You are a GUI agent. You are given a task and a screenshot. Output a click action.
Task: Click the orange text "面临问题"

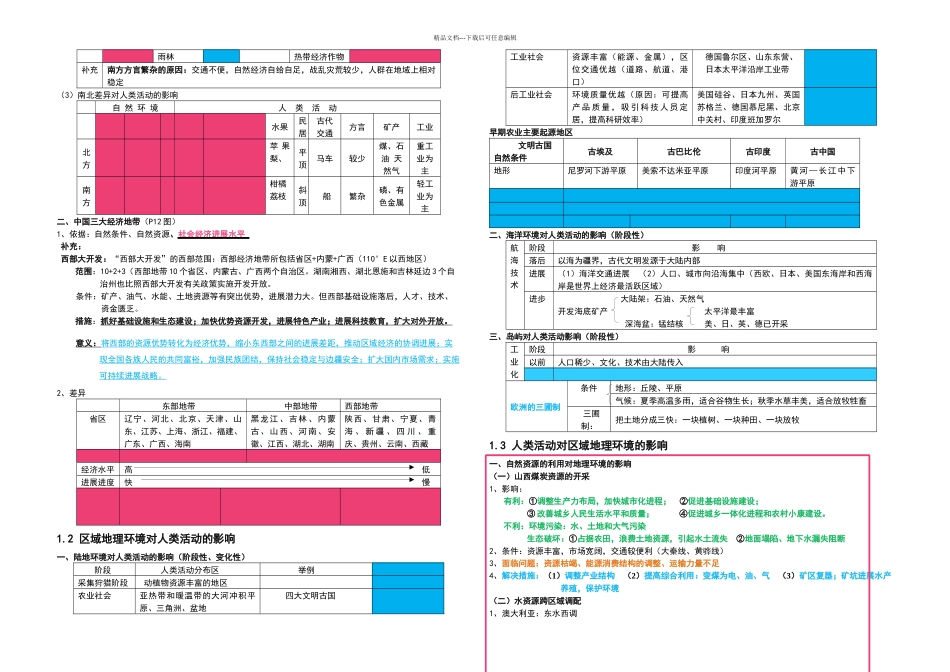tap(519, 563)
